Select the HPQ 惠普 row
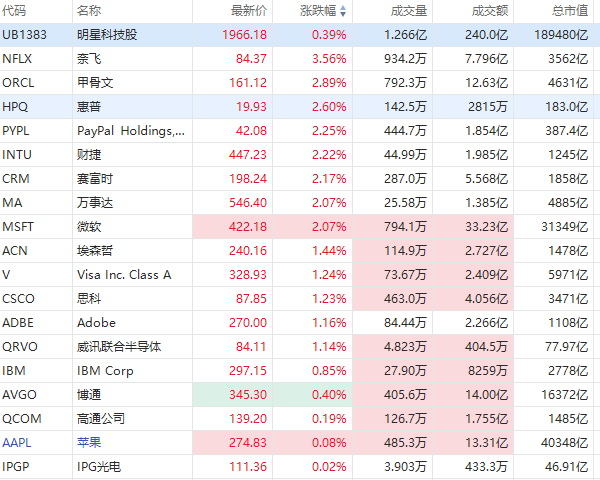The image size is (600, 480). coord(300,106)
